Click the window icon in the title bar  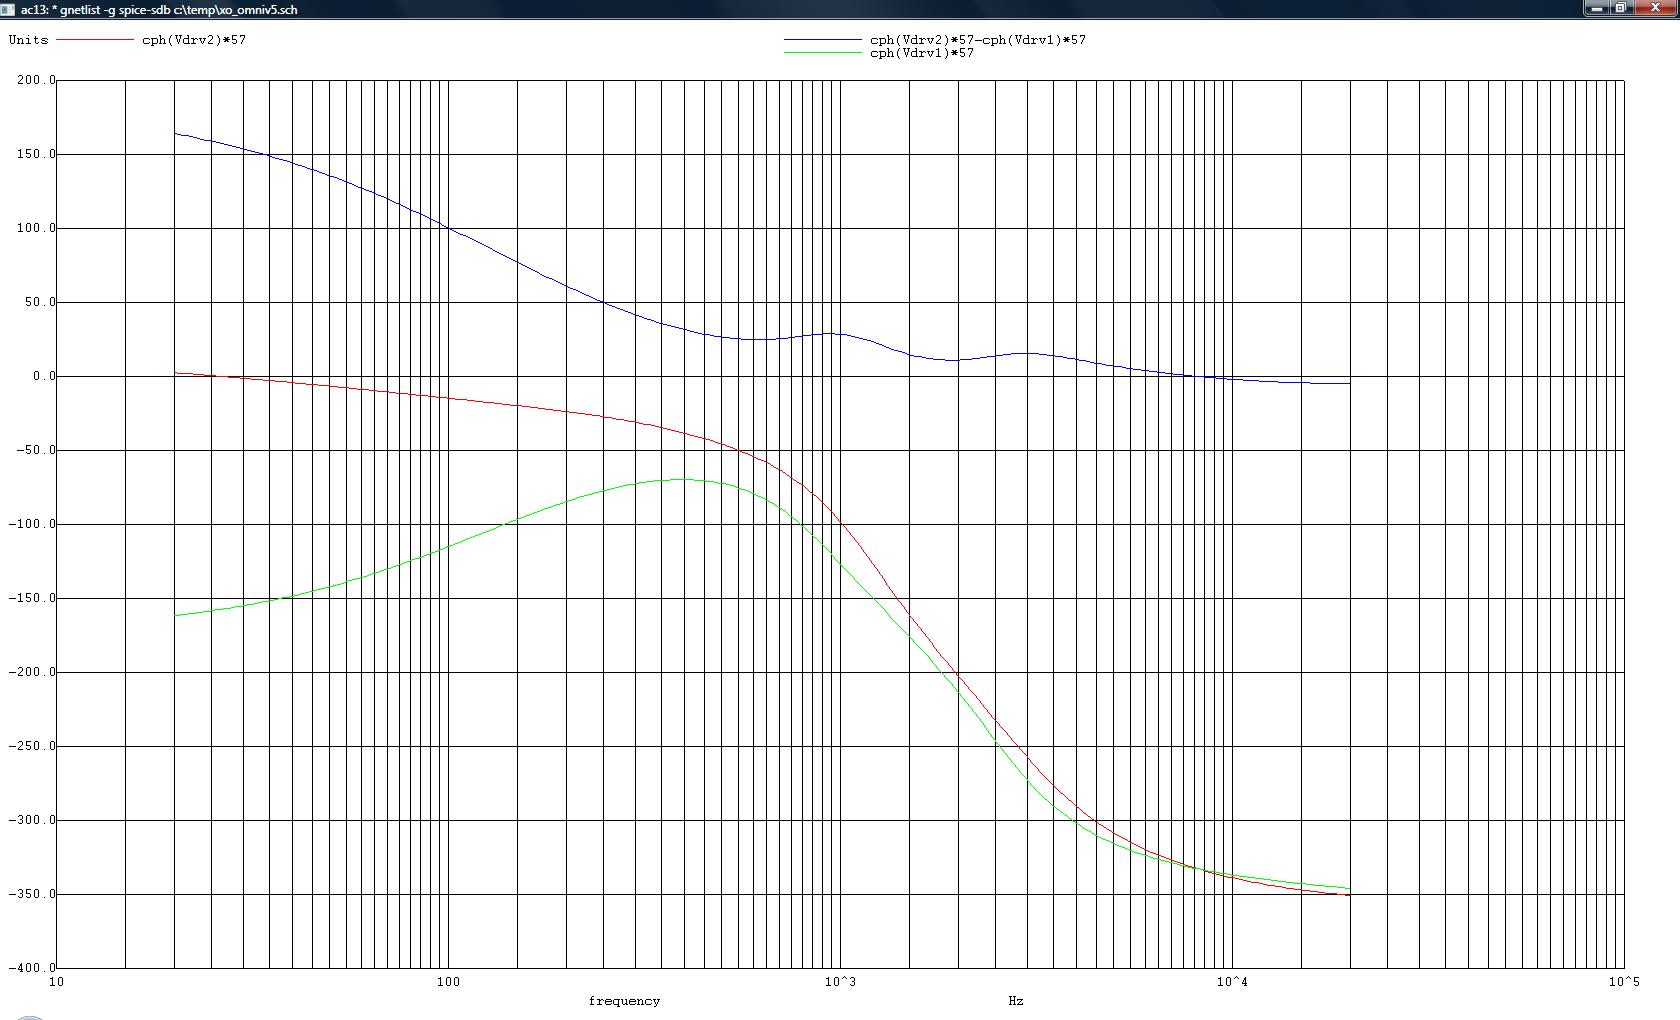click(x=8, y=9)
